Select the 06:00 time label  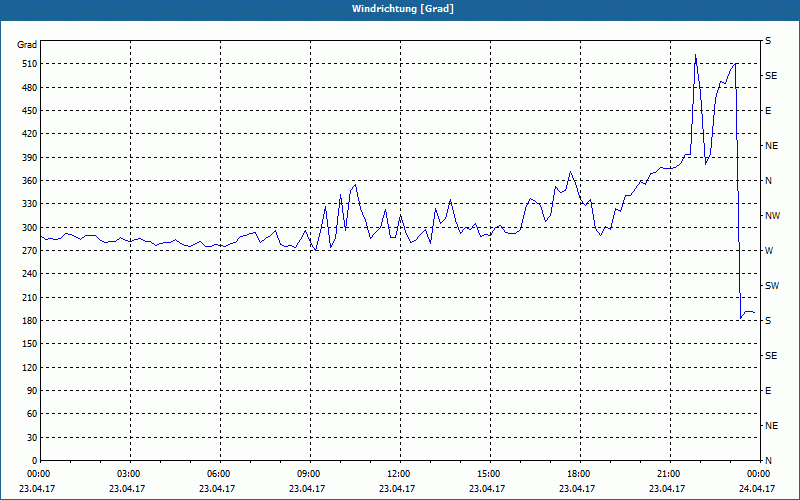tap(218, 474)
